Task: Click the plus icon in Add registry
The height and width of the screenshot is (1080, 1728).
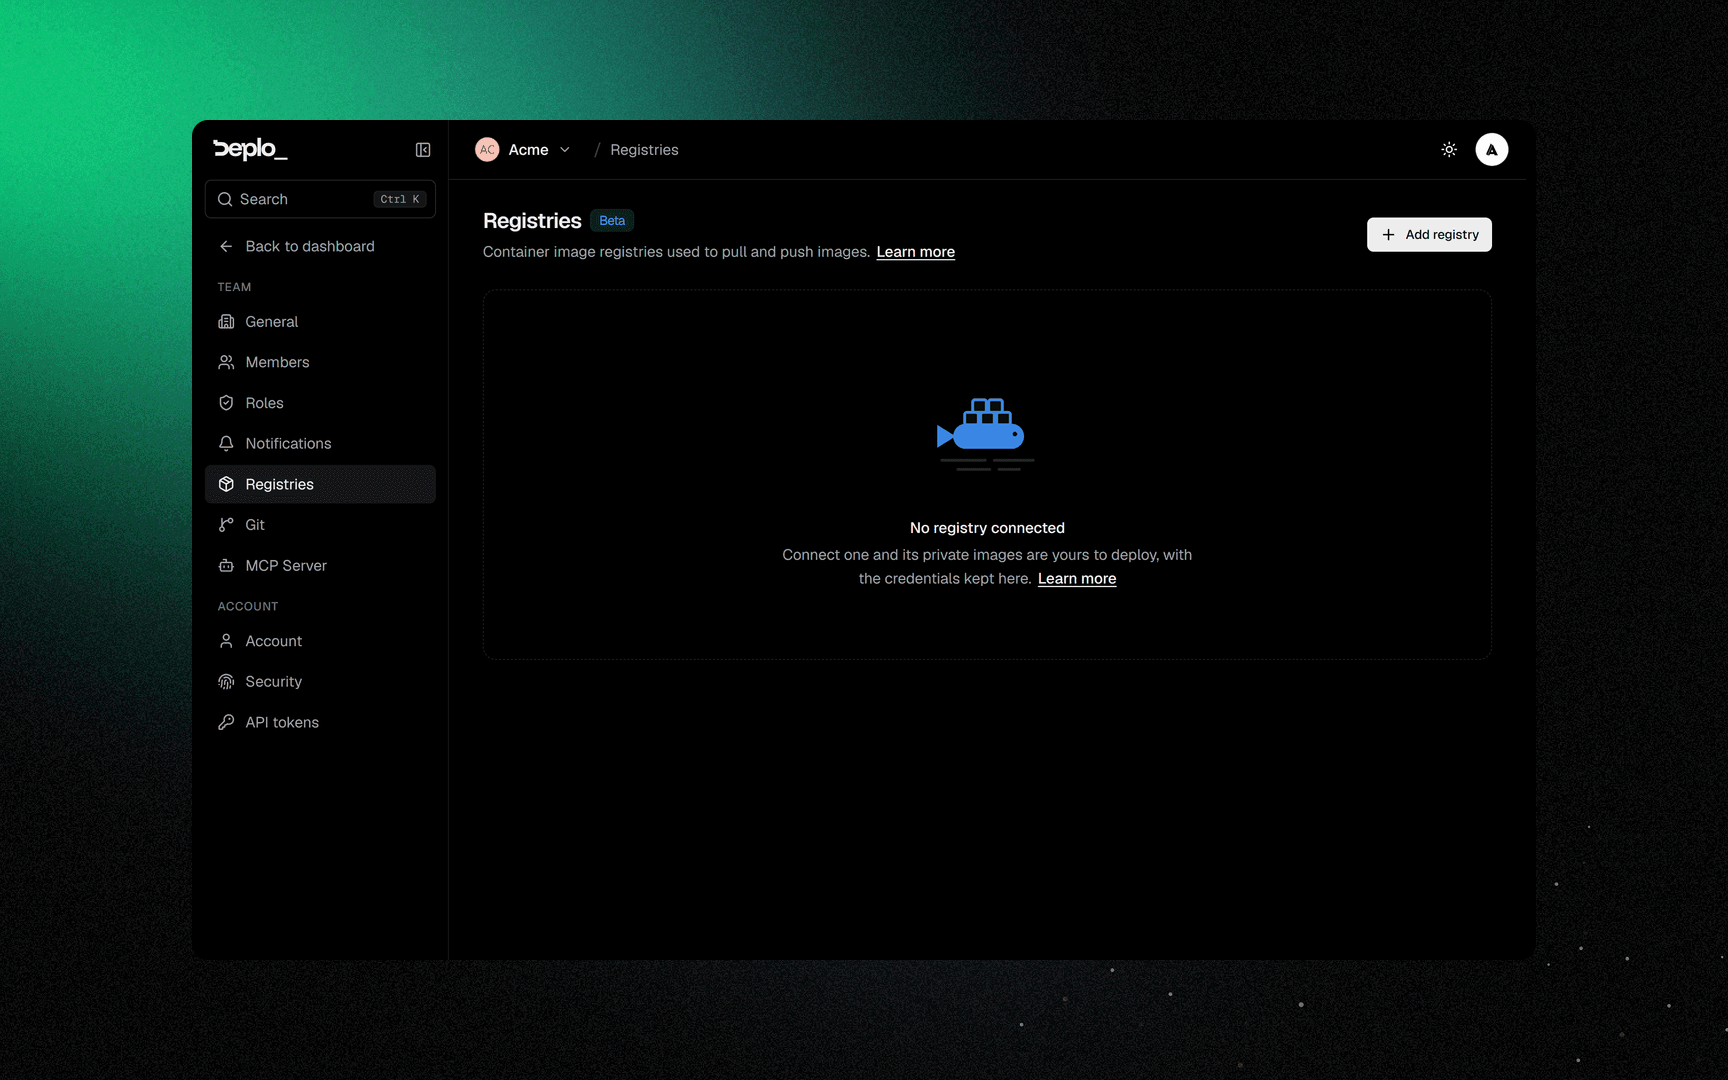Action: coord(1388,235)
